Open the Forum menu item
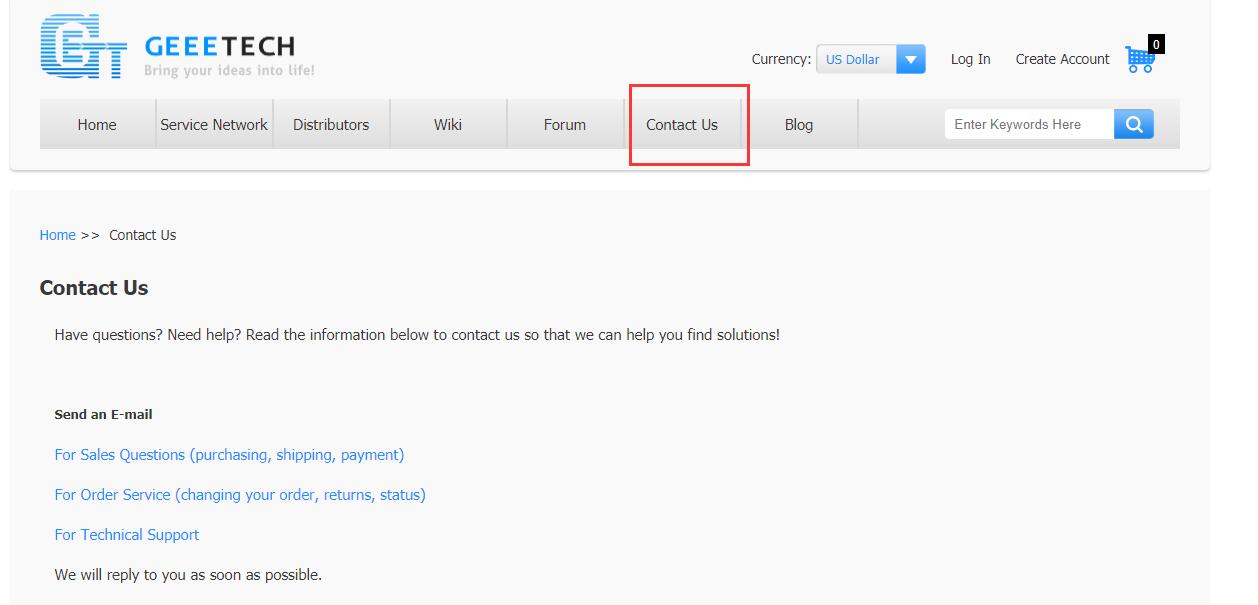This screenshot has height=605, width=1258. pyautogui.click(x=565, y=125)
